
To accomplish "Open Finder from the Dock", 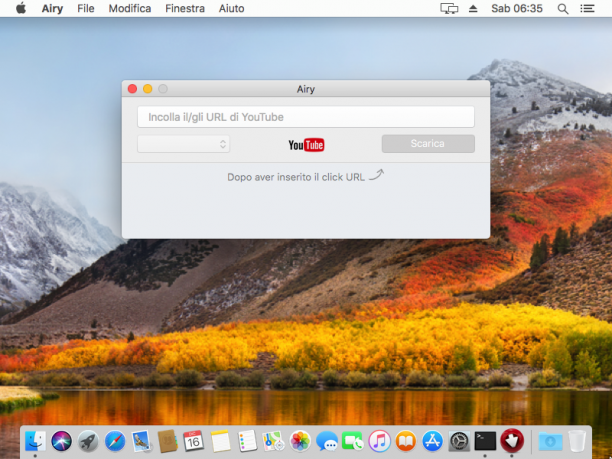I will point(35,441).
